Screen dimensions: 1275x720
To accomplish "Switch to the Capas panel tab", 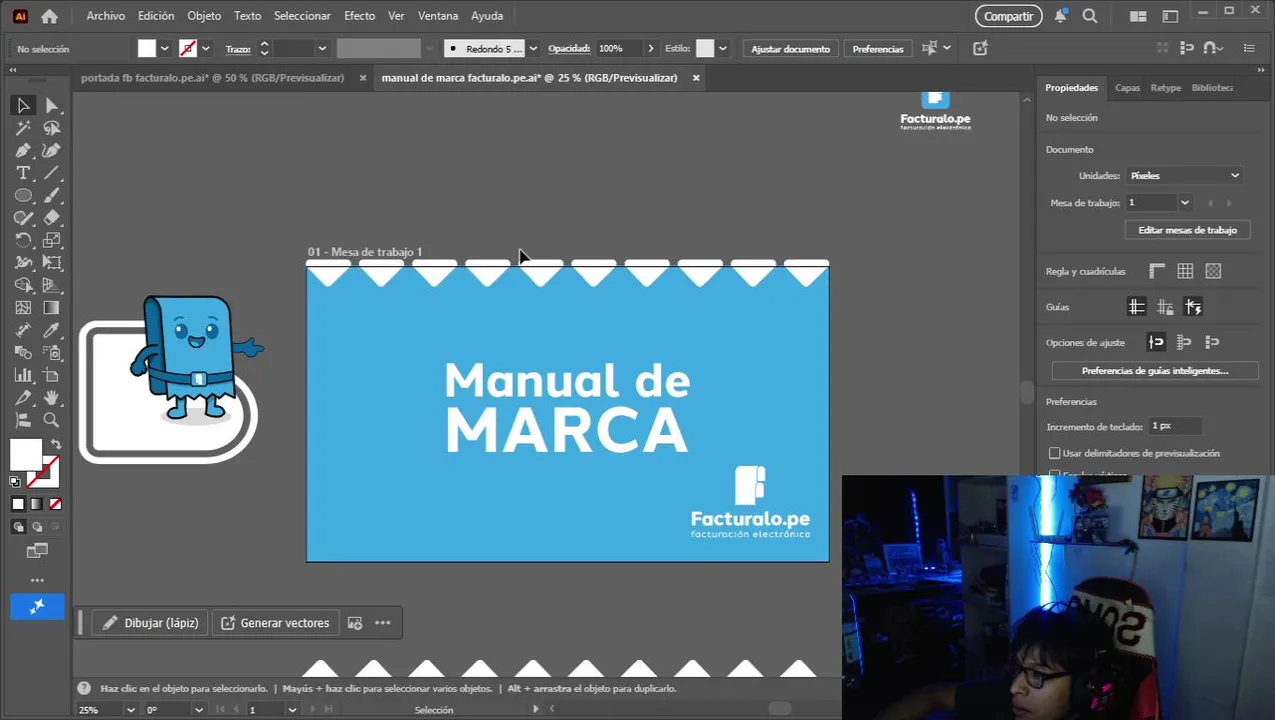I will point(1127,88).
